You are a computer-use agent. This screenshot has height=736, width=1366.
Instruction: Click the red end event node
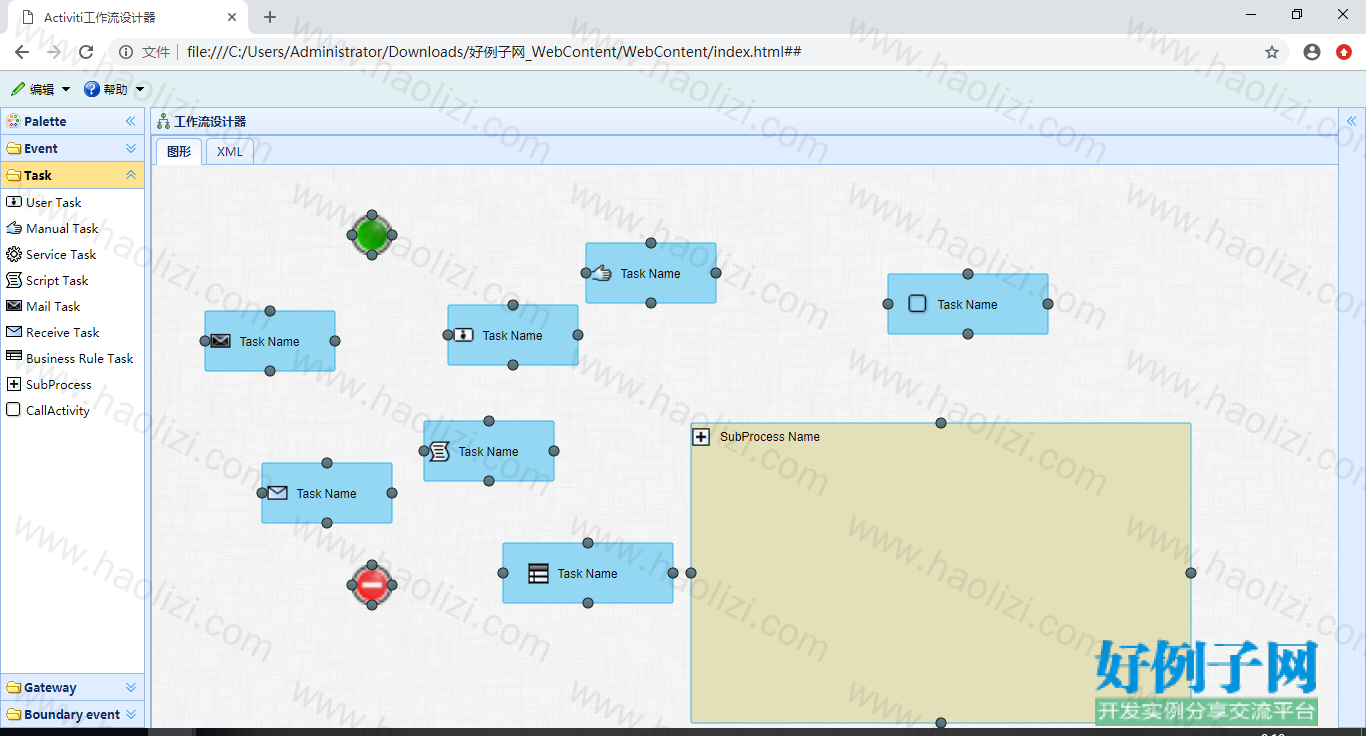pos(372,585)
